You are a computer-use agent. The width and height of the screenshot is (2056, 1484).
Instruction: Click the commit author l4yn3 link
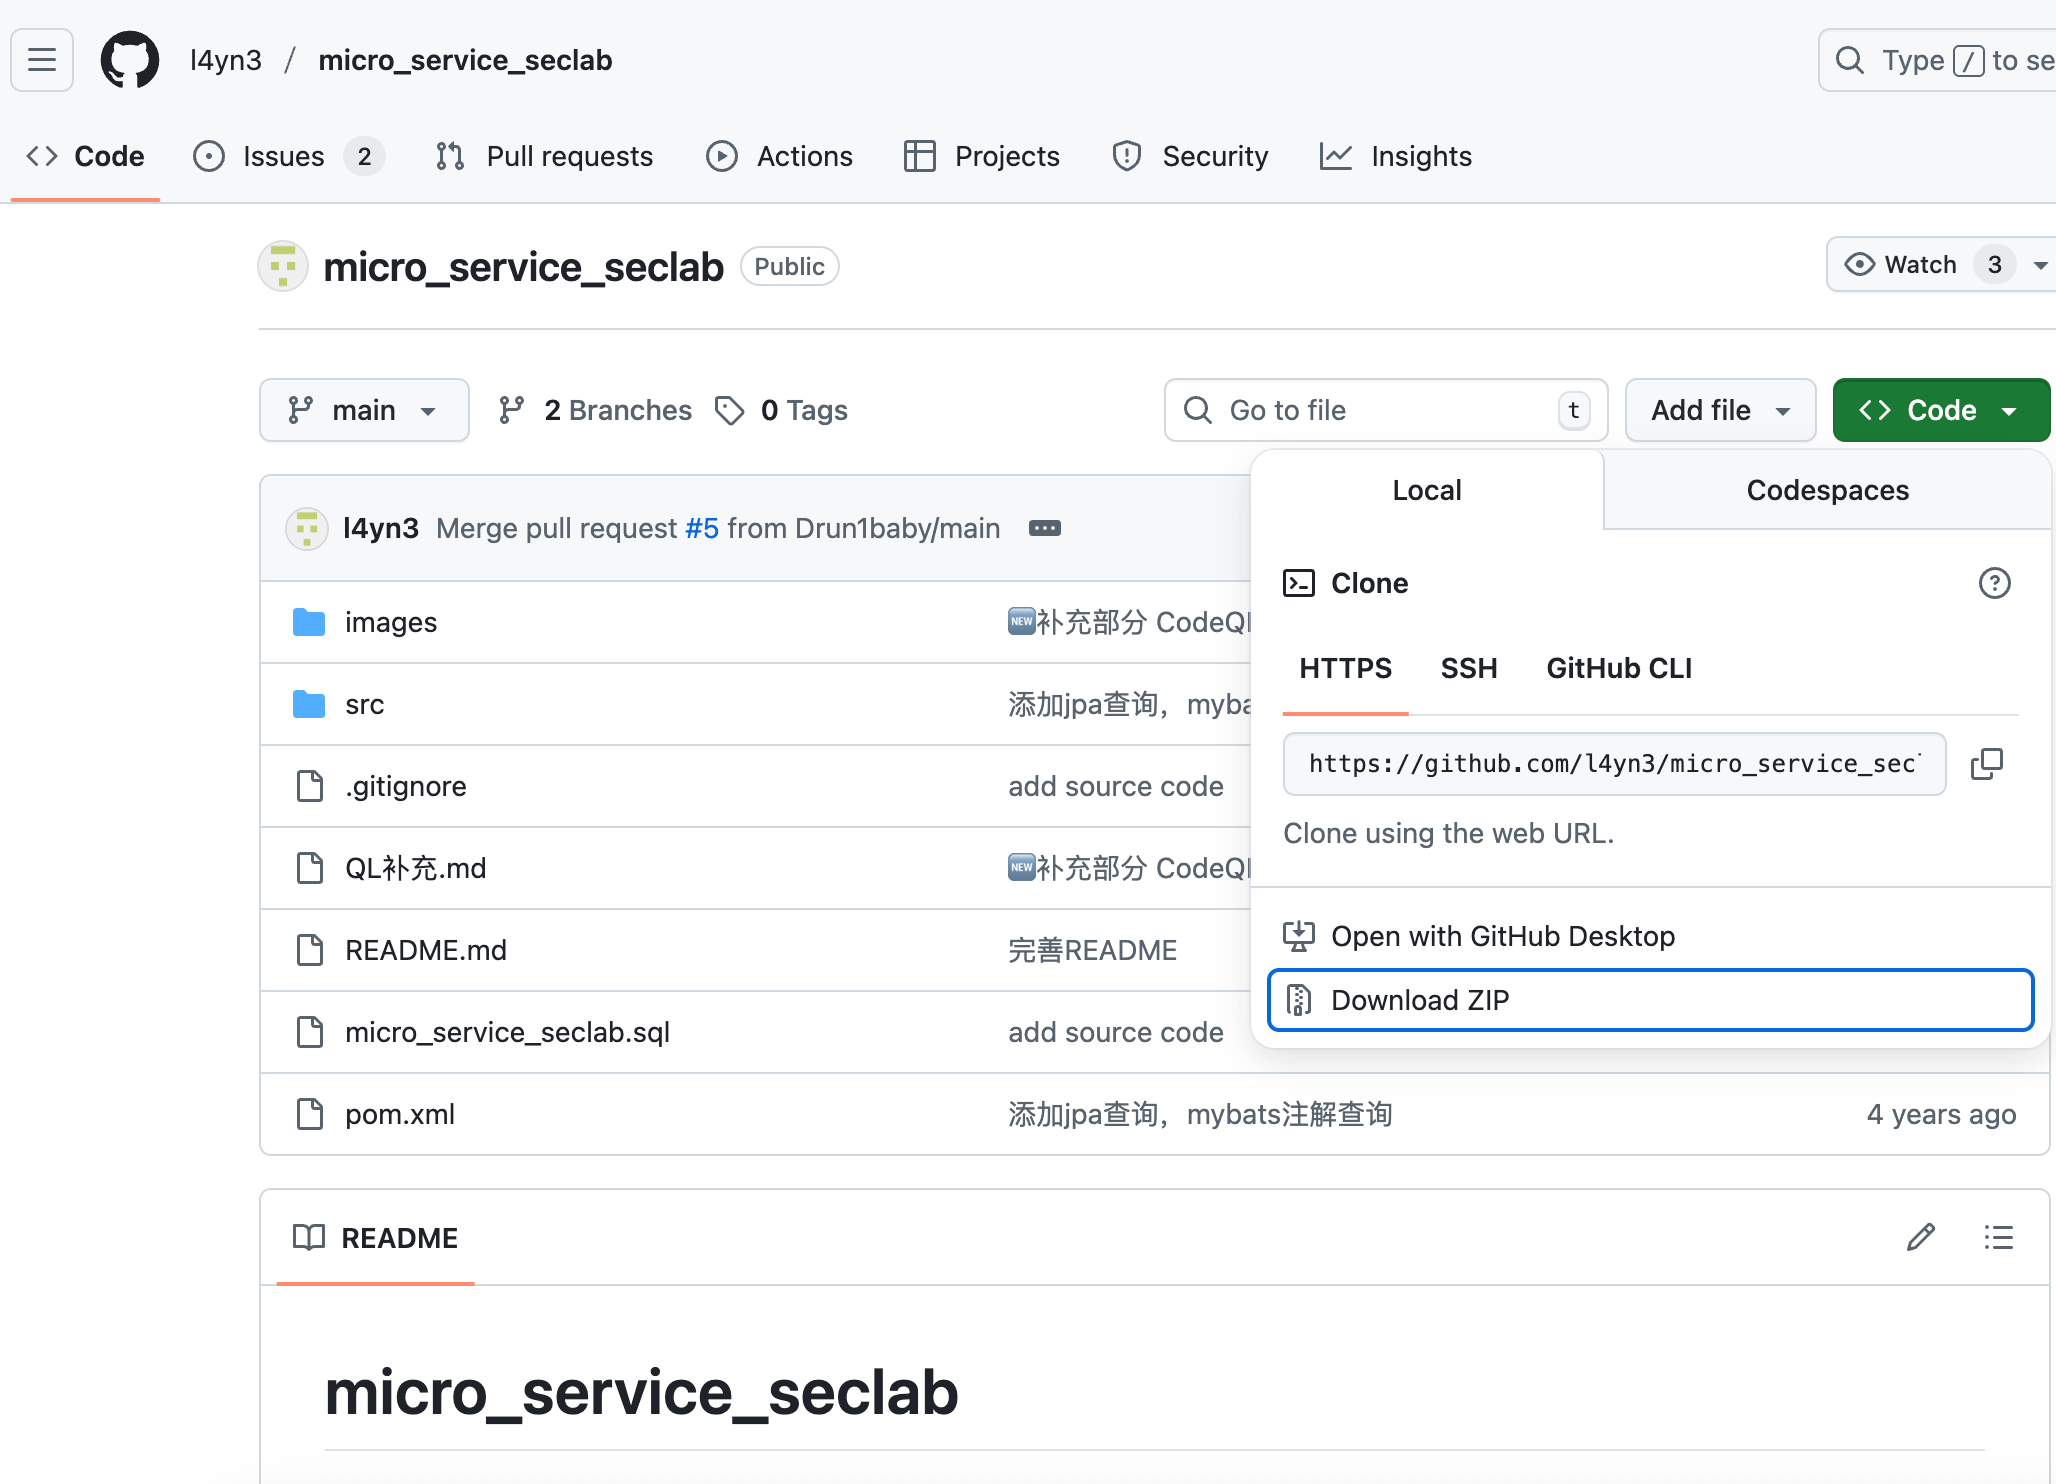click(380, 528)
